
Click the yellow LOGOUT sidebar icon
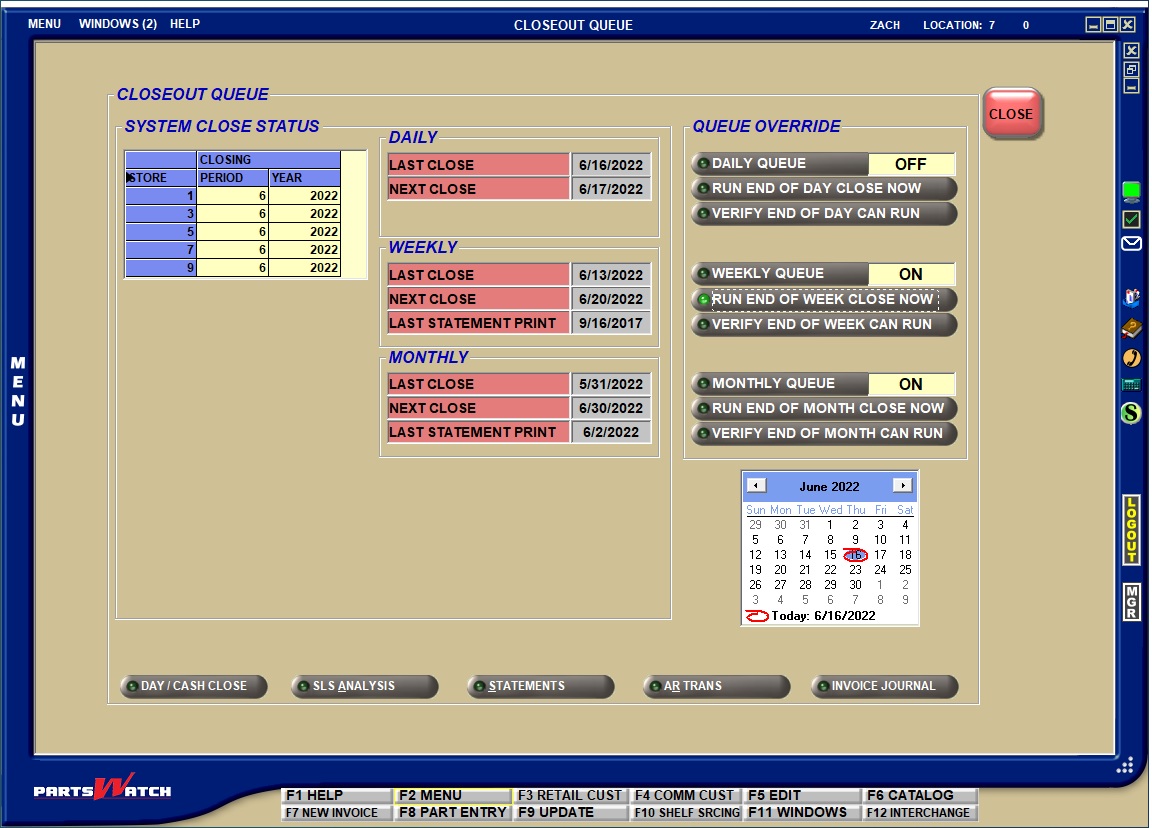(1131, 529)
